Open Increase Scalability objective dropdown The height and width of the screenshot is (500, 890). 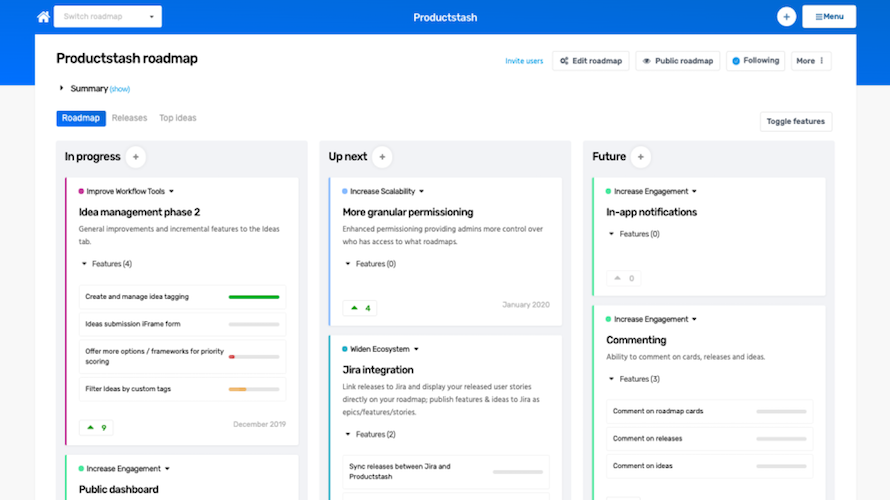tap(421, 192)
